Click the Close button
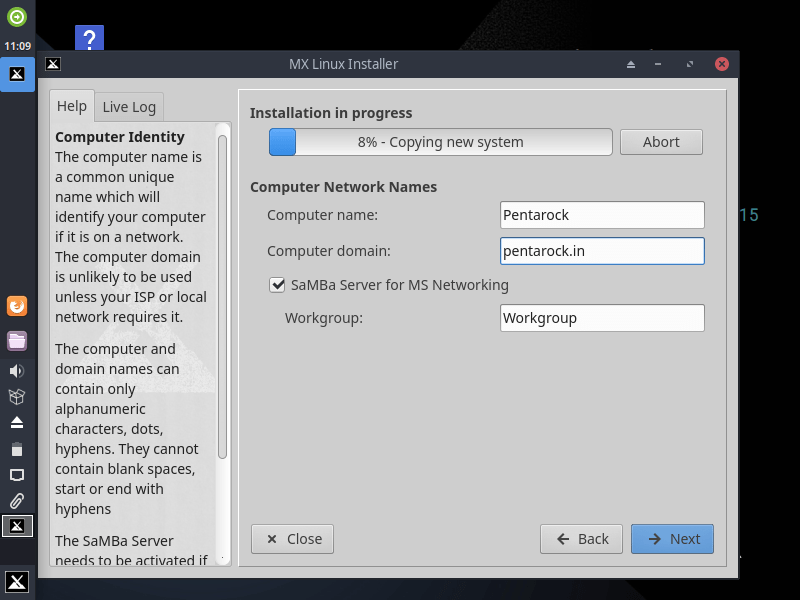800x600 pixels. point(292,539)
